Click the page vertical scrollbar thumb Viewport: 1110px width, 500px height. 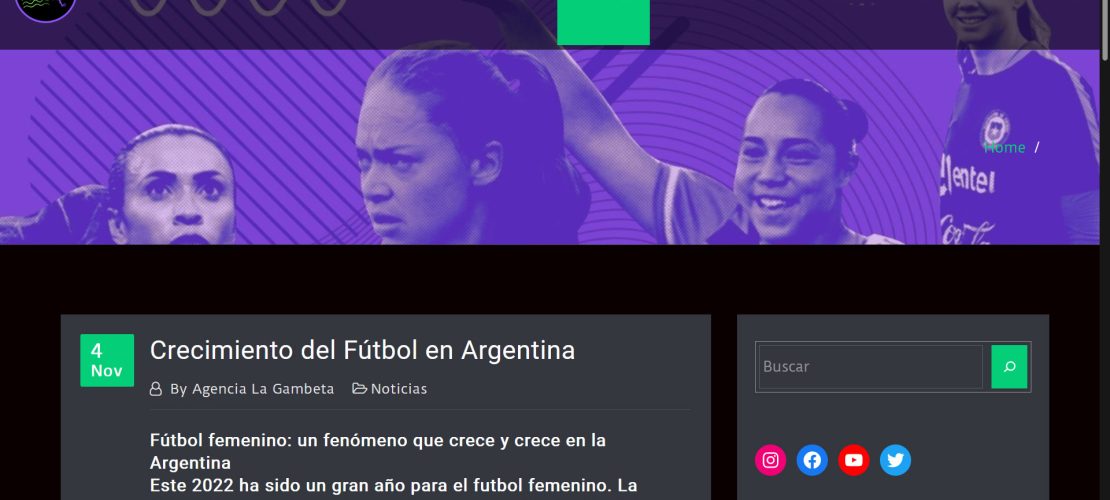(x=1104, y=32)
